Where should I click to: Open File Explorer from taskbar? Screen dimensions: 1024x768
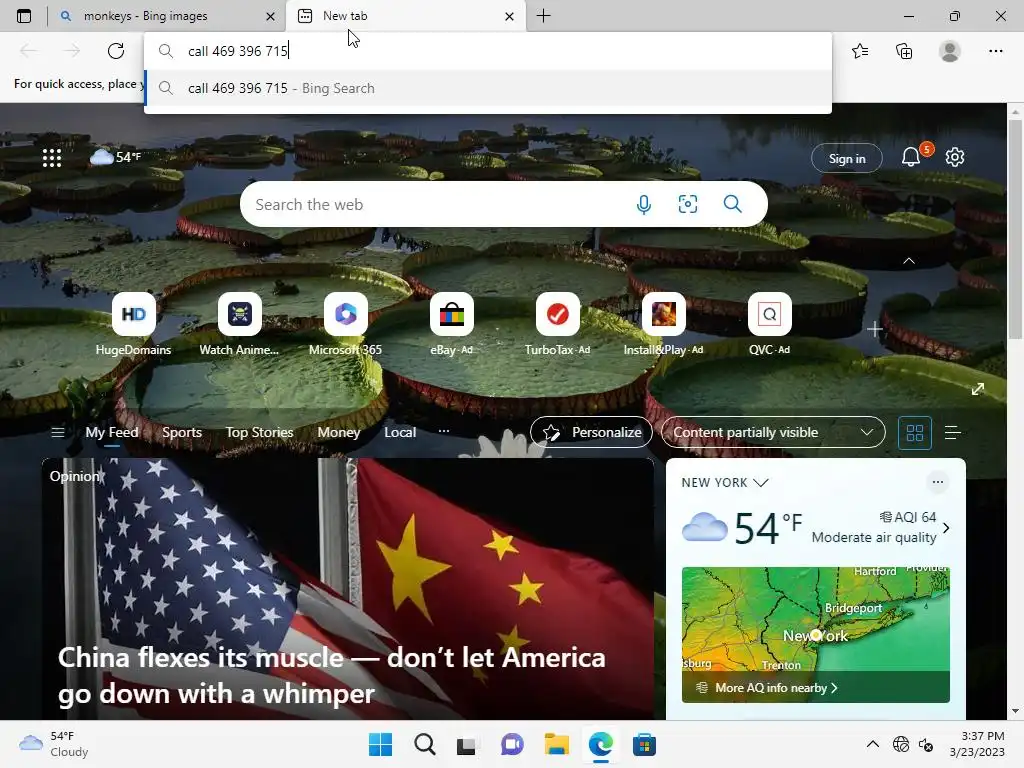[556, 744]
